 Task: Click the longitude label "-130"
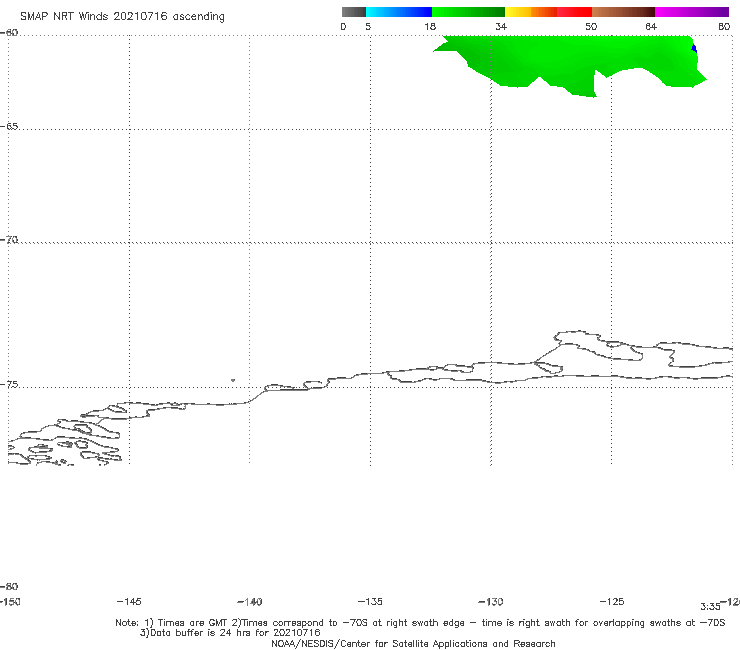[x=491, y=602]
